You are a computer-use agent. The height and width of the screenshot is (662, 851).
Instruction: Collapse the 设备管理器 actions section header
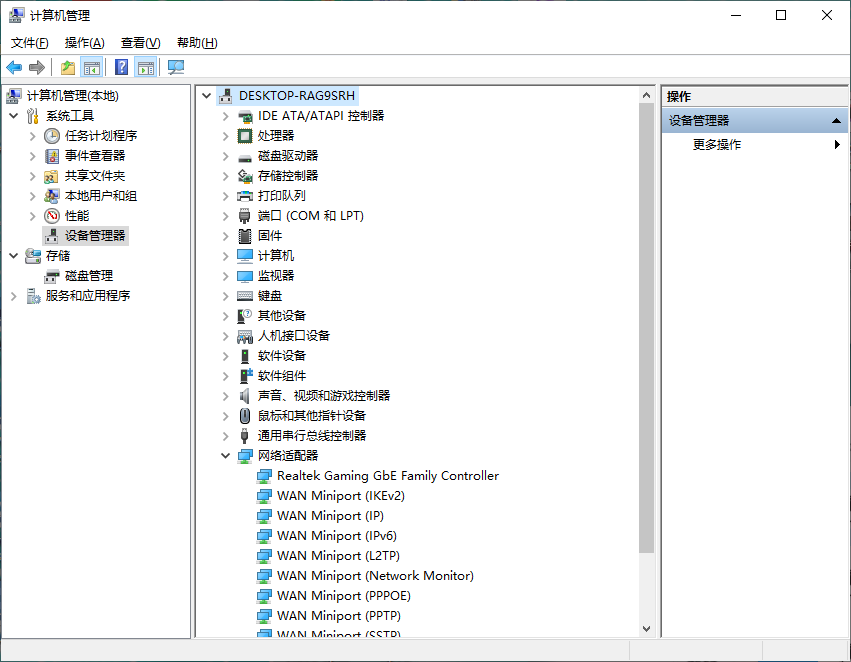tap(837, 121)
